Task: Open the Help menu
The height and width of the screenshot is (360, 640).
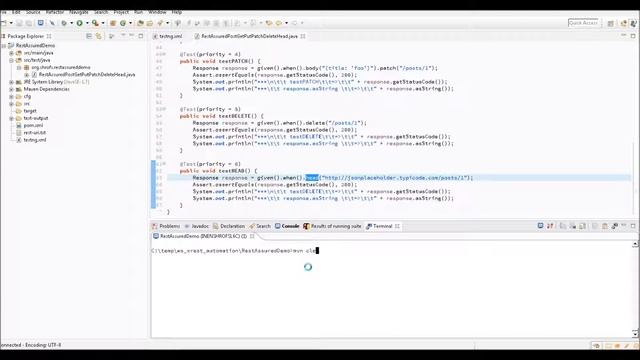Action: point(177,12)
